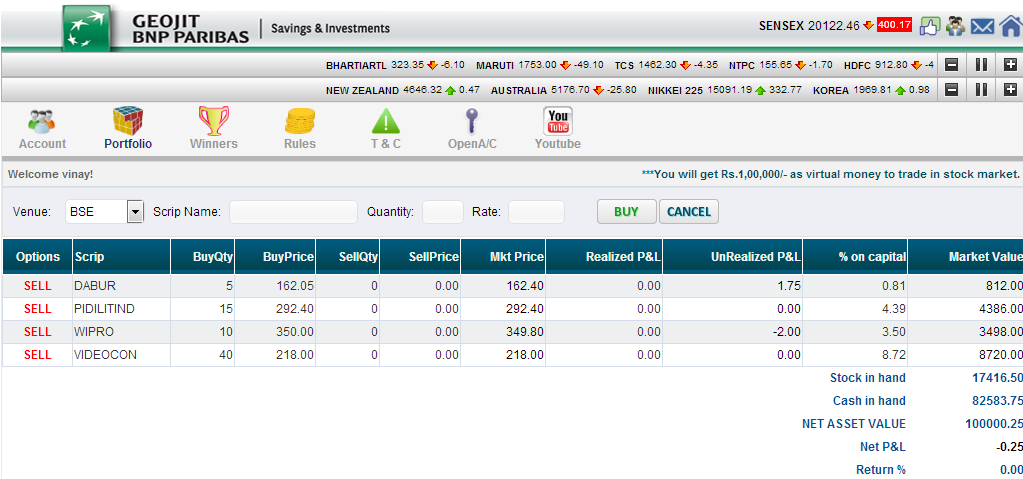Click BHARTIARTL in the ticker

(357, 65)
